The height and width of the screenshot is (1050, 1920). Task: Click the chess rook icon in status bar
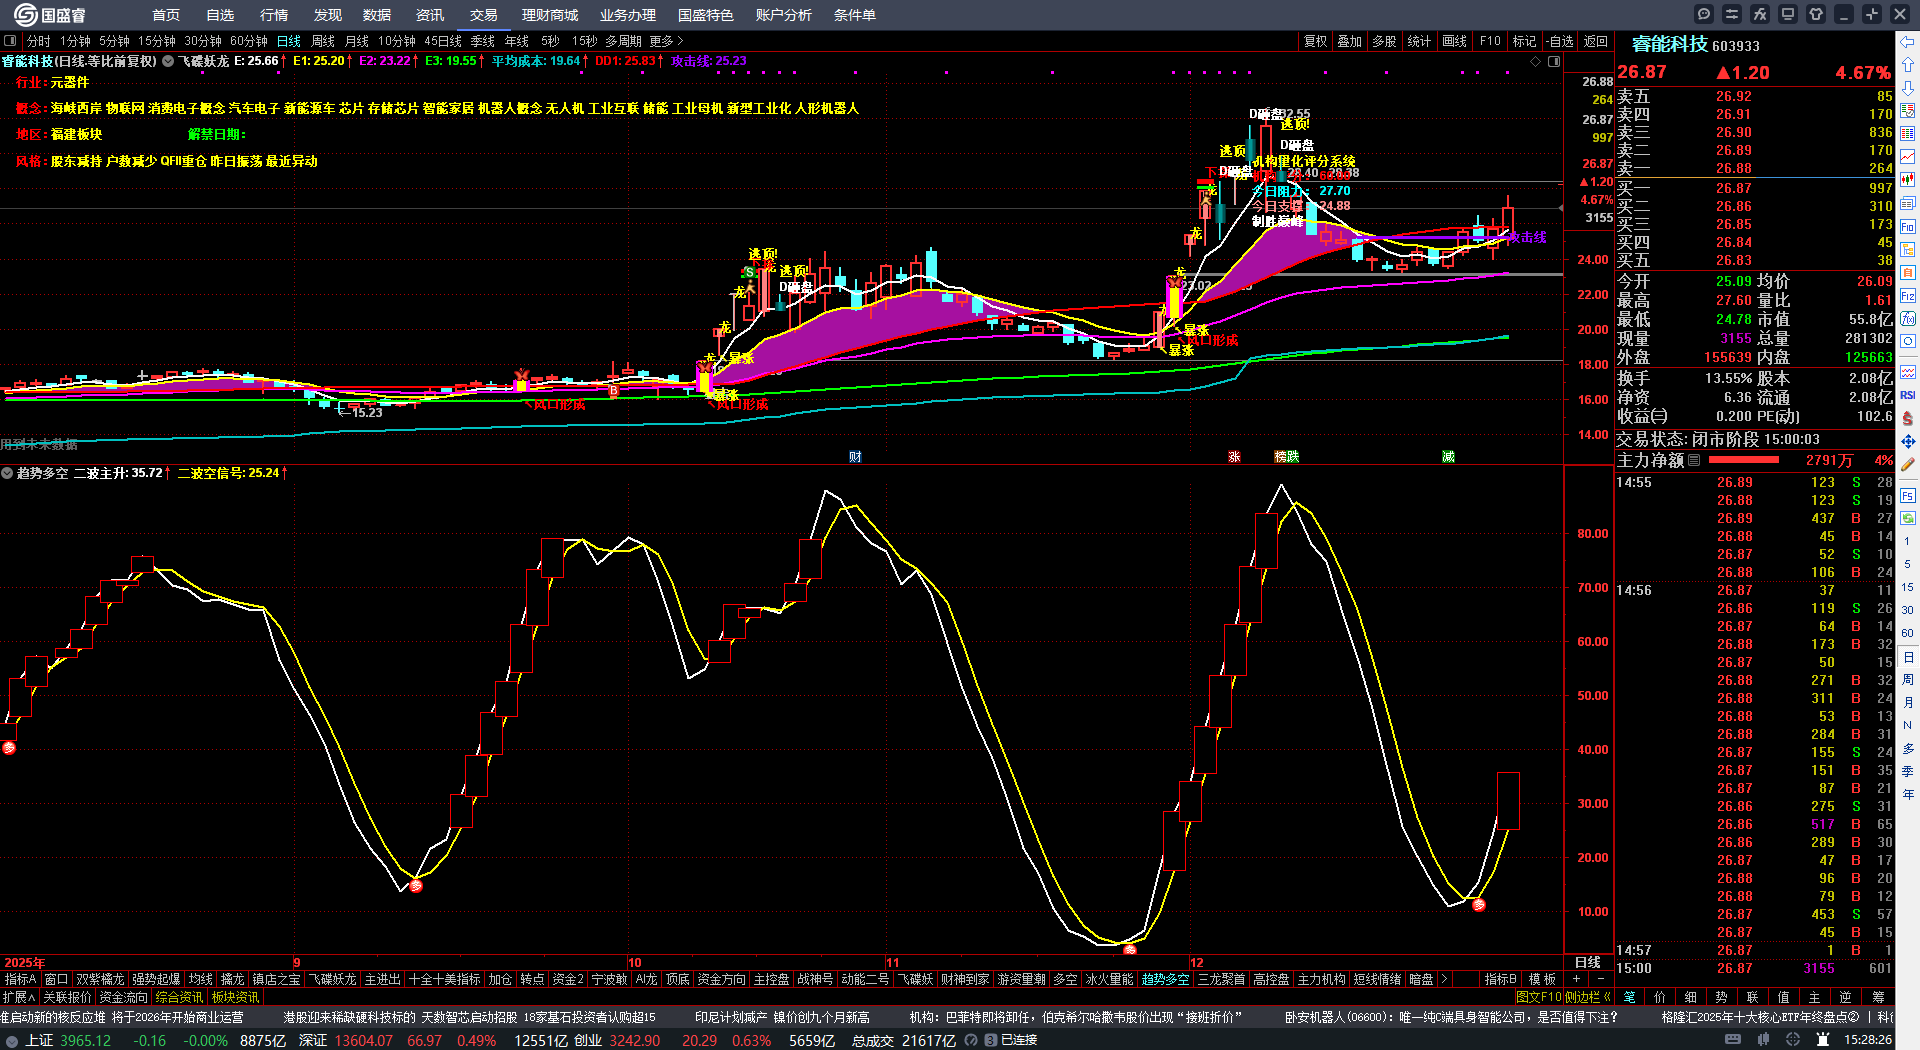[1823, 1040]
